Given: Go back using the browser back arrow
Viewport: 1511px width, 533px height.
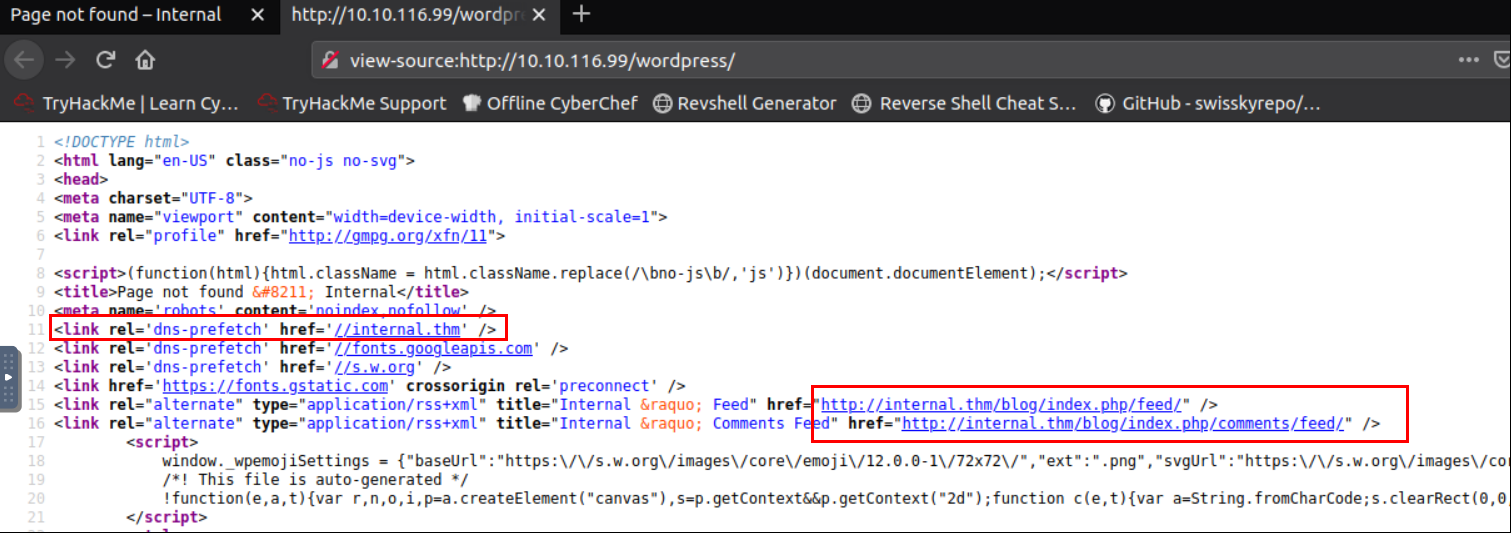Looking at the screenshot, I should point(24,60).
